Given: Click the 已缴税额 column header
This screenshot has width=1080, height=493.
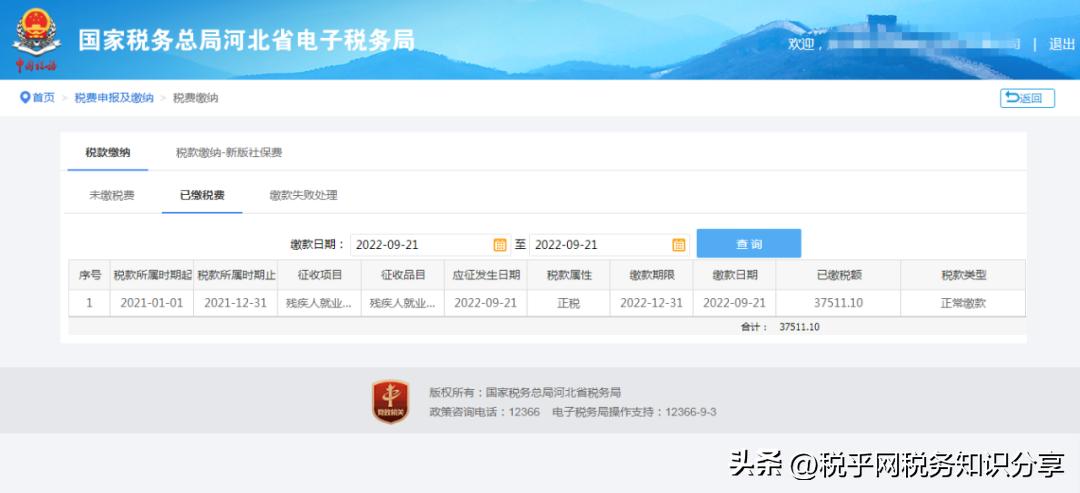Looking at the screenshot, I should click(x=838, y=275).
